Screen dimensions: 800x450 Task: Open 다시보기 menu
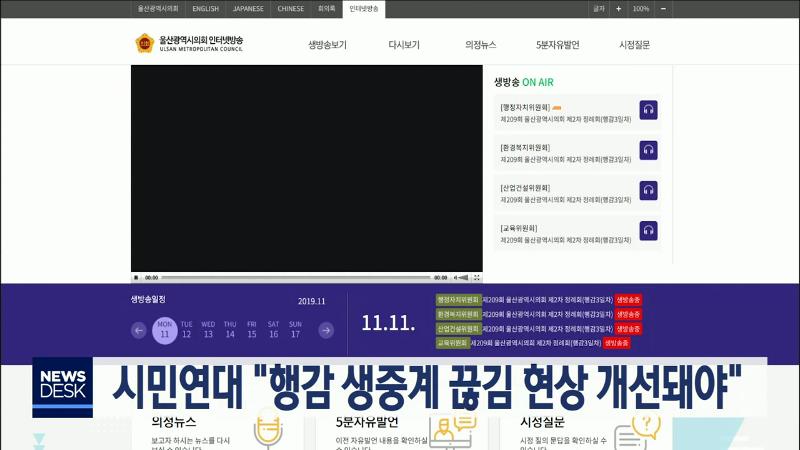[404, 45]
